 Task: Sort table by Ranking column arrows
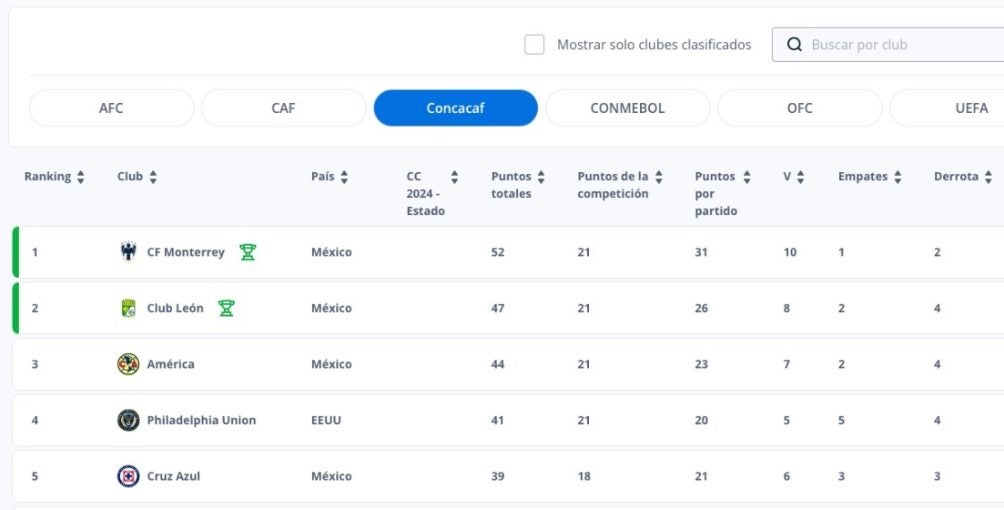tap(81, 177)
